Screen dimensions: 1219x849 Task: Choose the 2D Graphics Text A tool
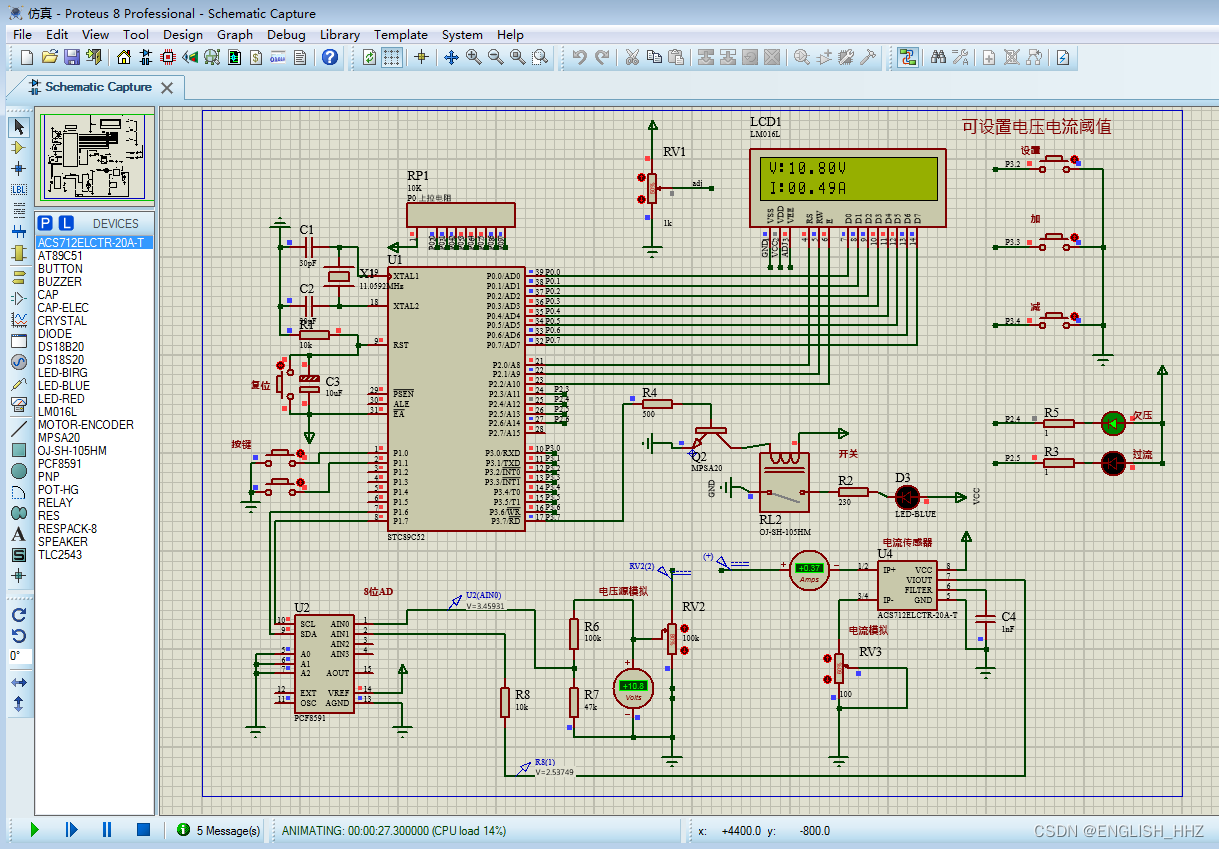point(18,534)
